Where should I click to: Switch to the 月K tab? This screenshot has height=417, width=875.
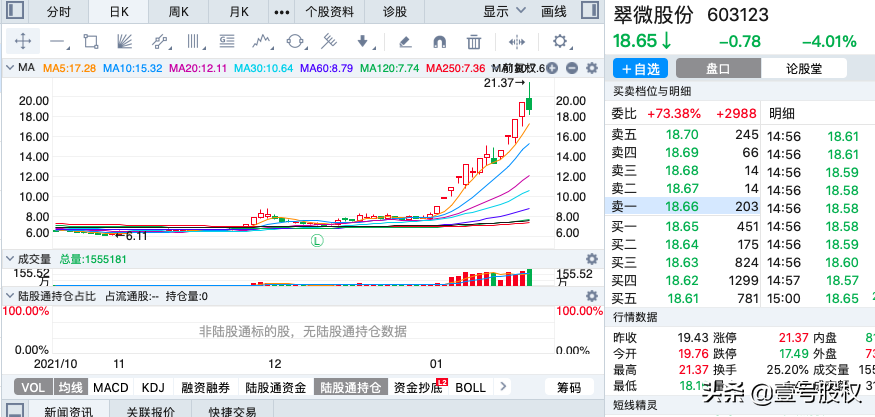[x=239, y=11]
